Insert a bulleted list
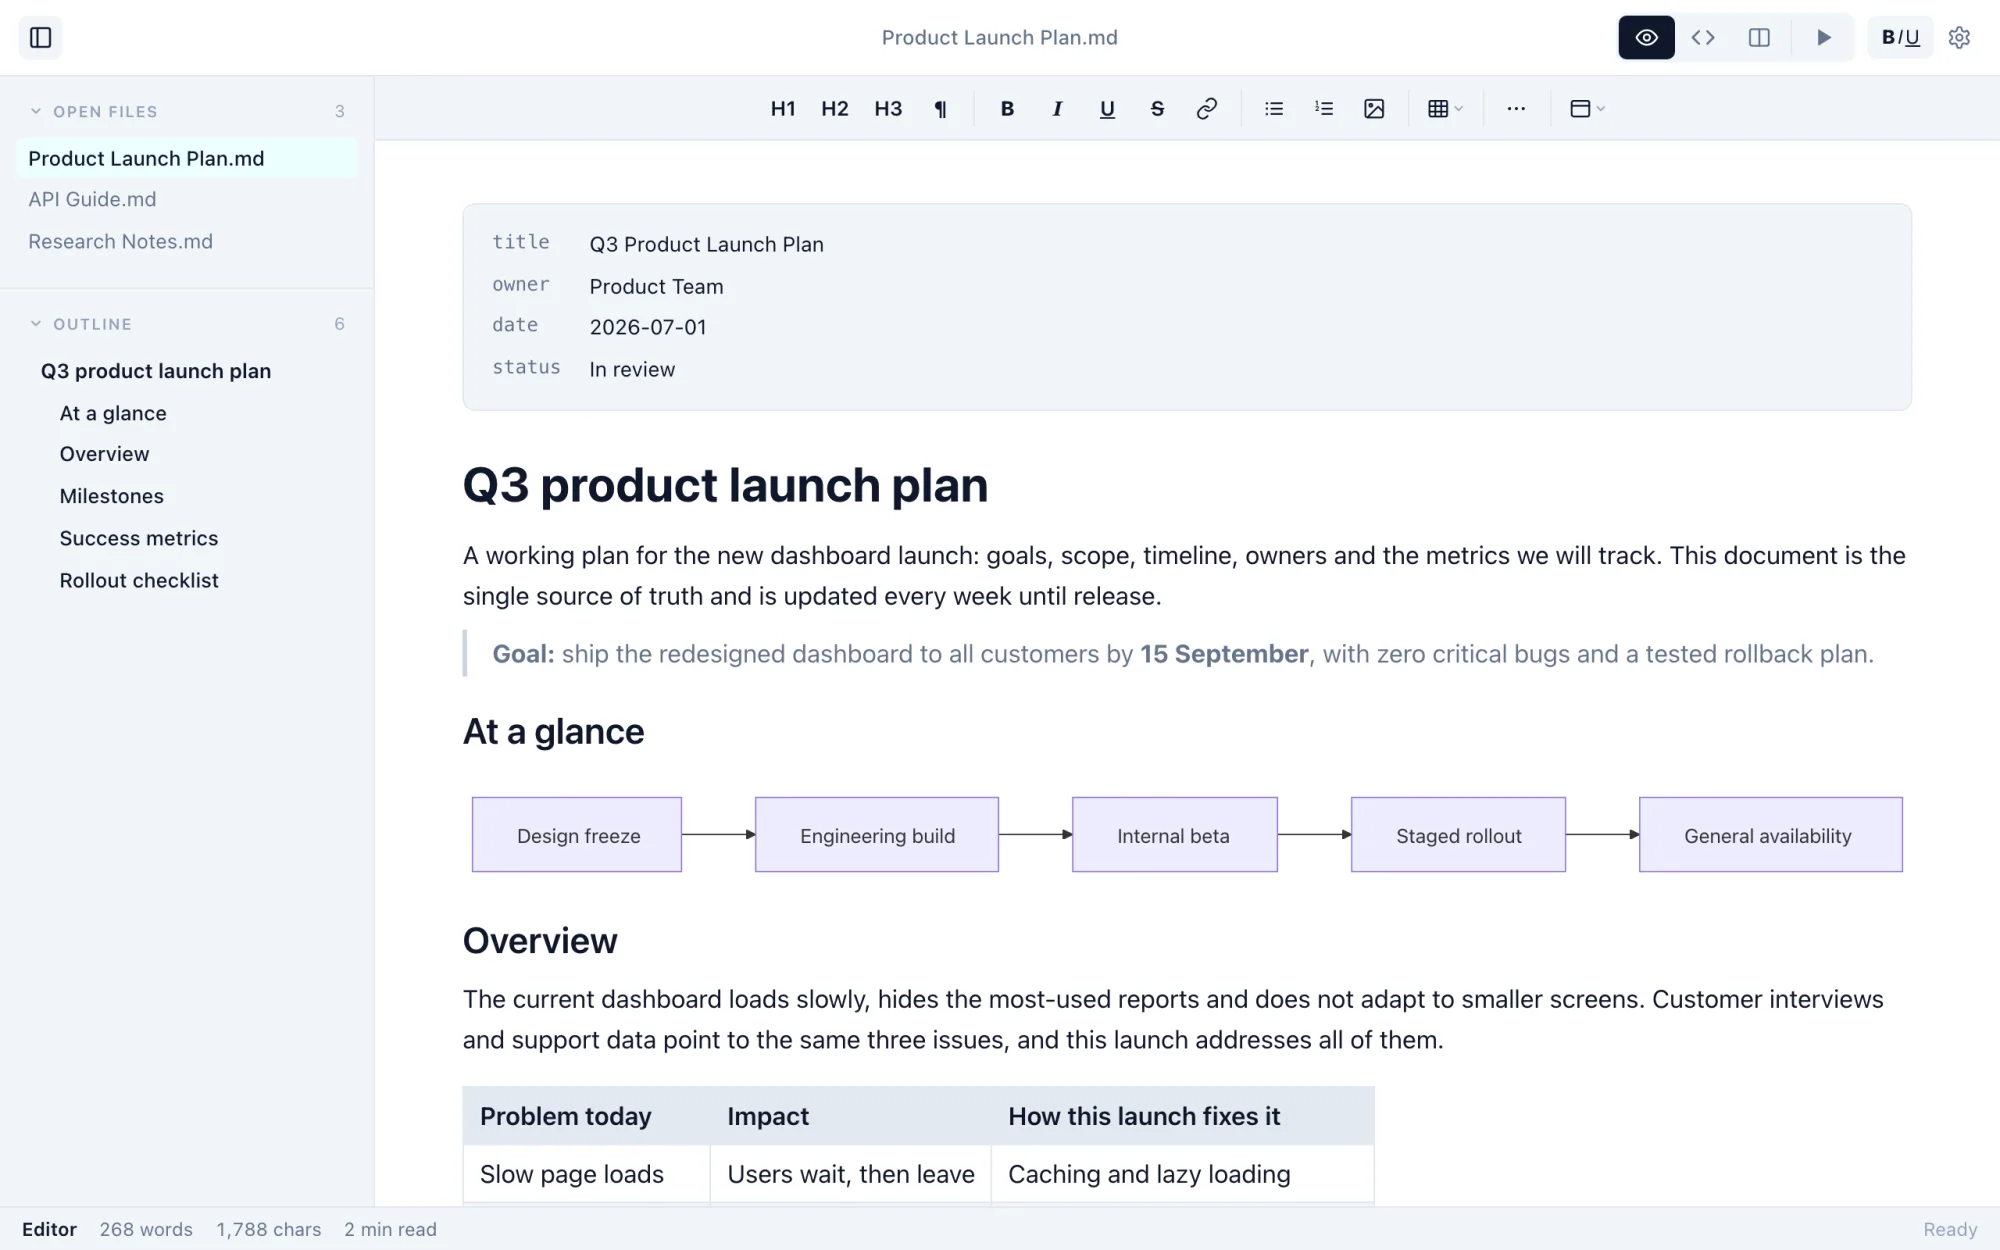 tap(1274, 109)
